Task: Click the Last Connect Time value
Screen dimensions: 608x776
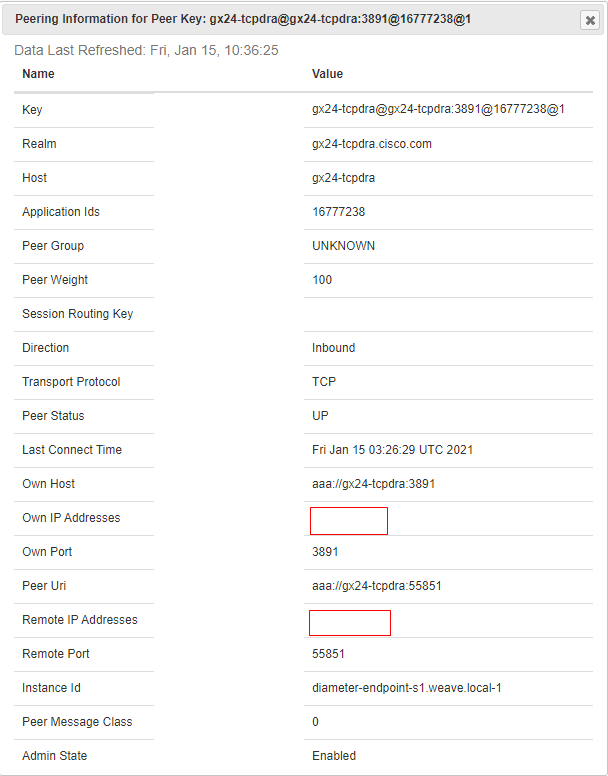Action: point(392,450)
